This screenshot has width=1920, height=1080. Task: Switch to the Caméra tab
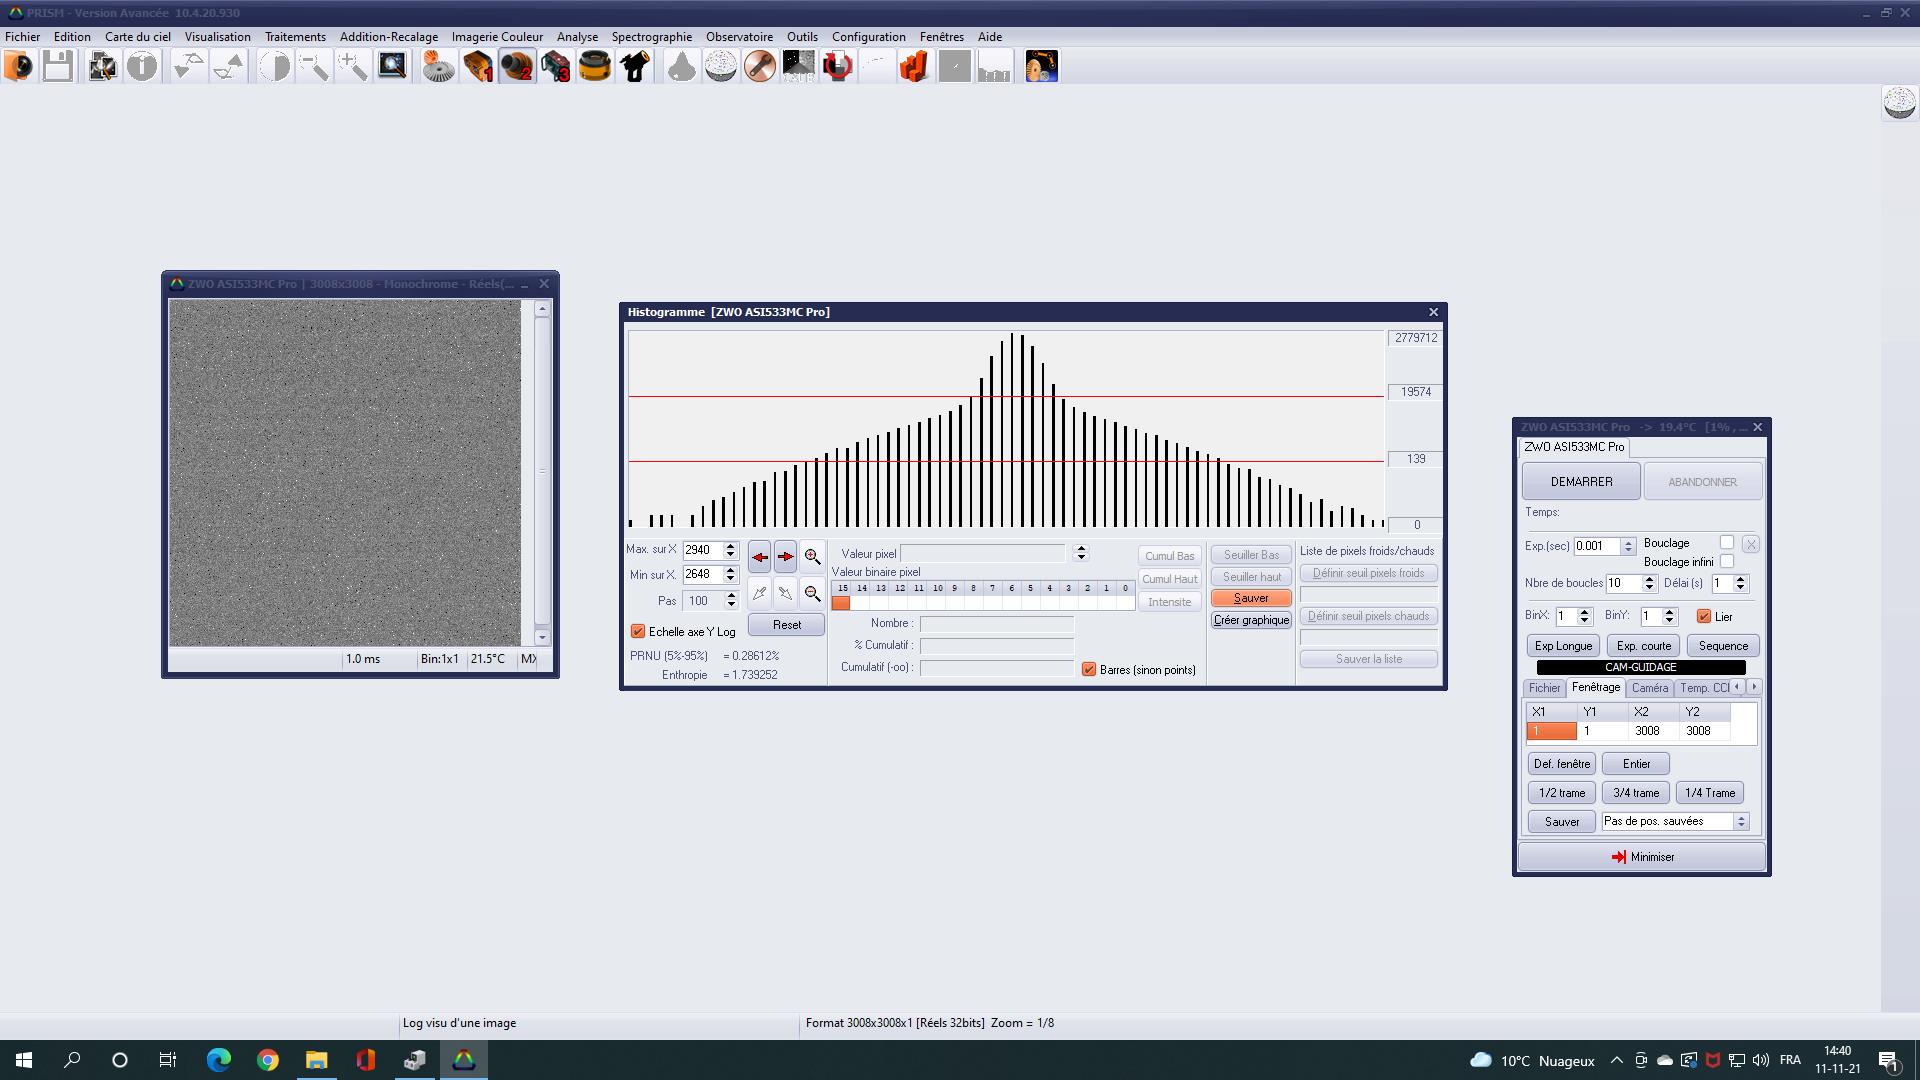1649,688
